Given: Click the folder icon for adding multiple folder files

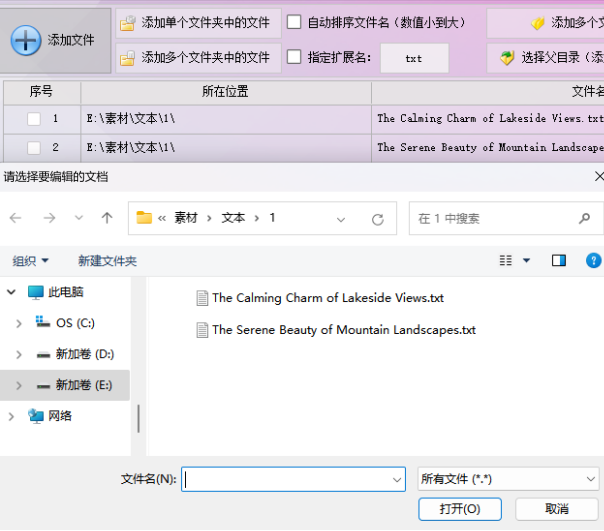Looking at the screenshot, I should (x=127, y=59).
